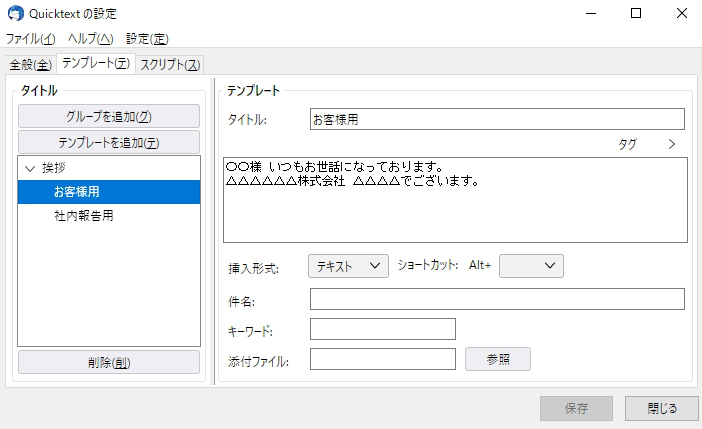
Task: Open the ファイル menu
Action: click(30, 39)
